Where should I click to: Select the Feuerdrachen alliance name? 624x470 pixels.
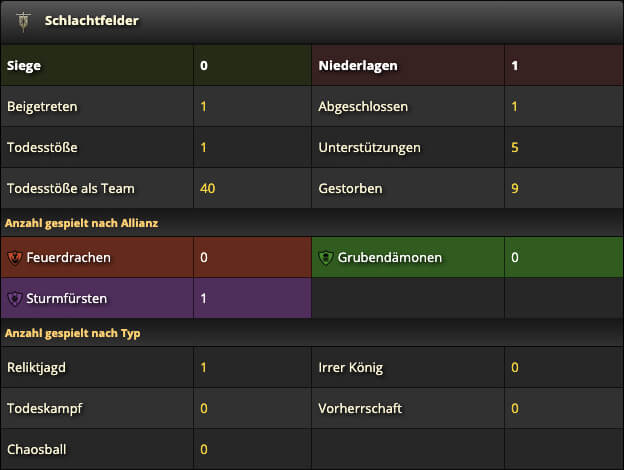tap(68, 258)
